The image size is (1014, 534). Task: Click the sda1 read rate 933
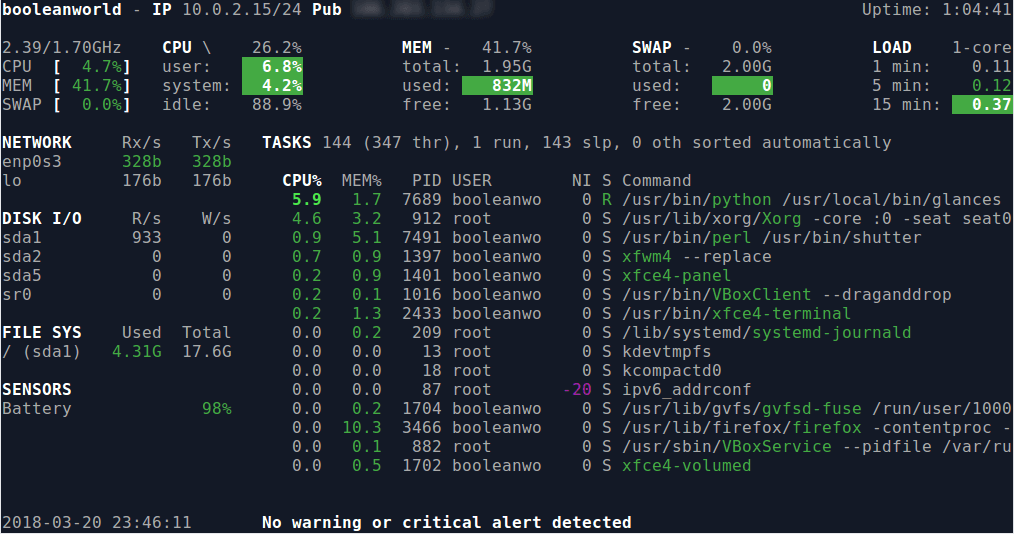147,237
